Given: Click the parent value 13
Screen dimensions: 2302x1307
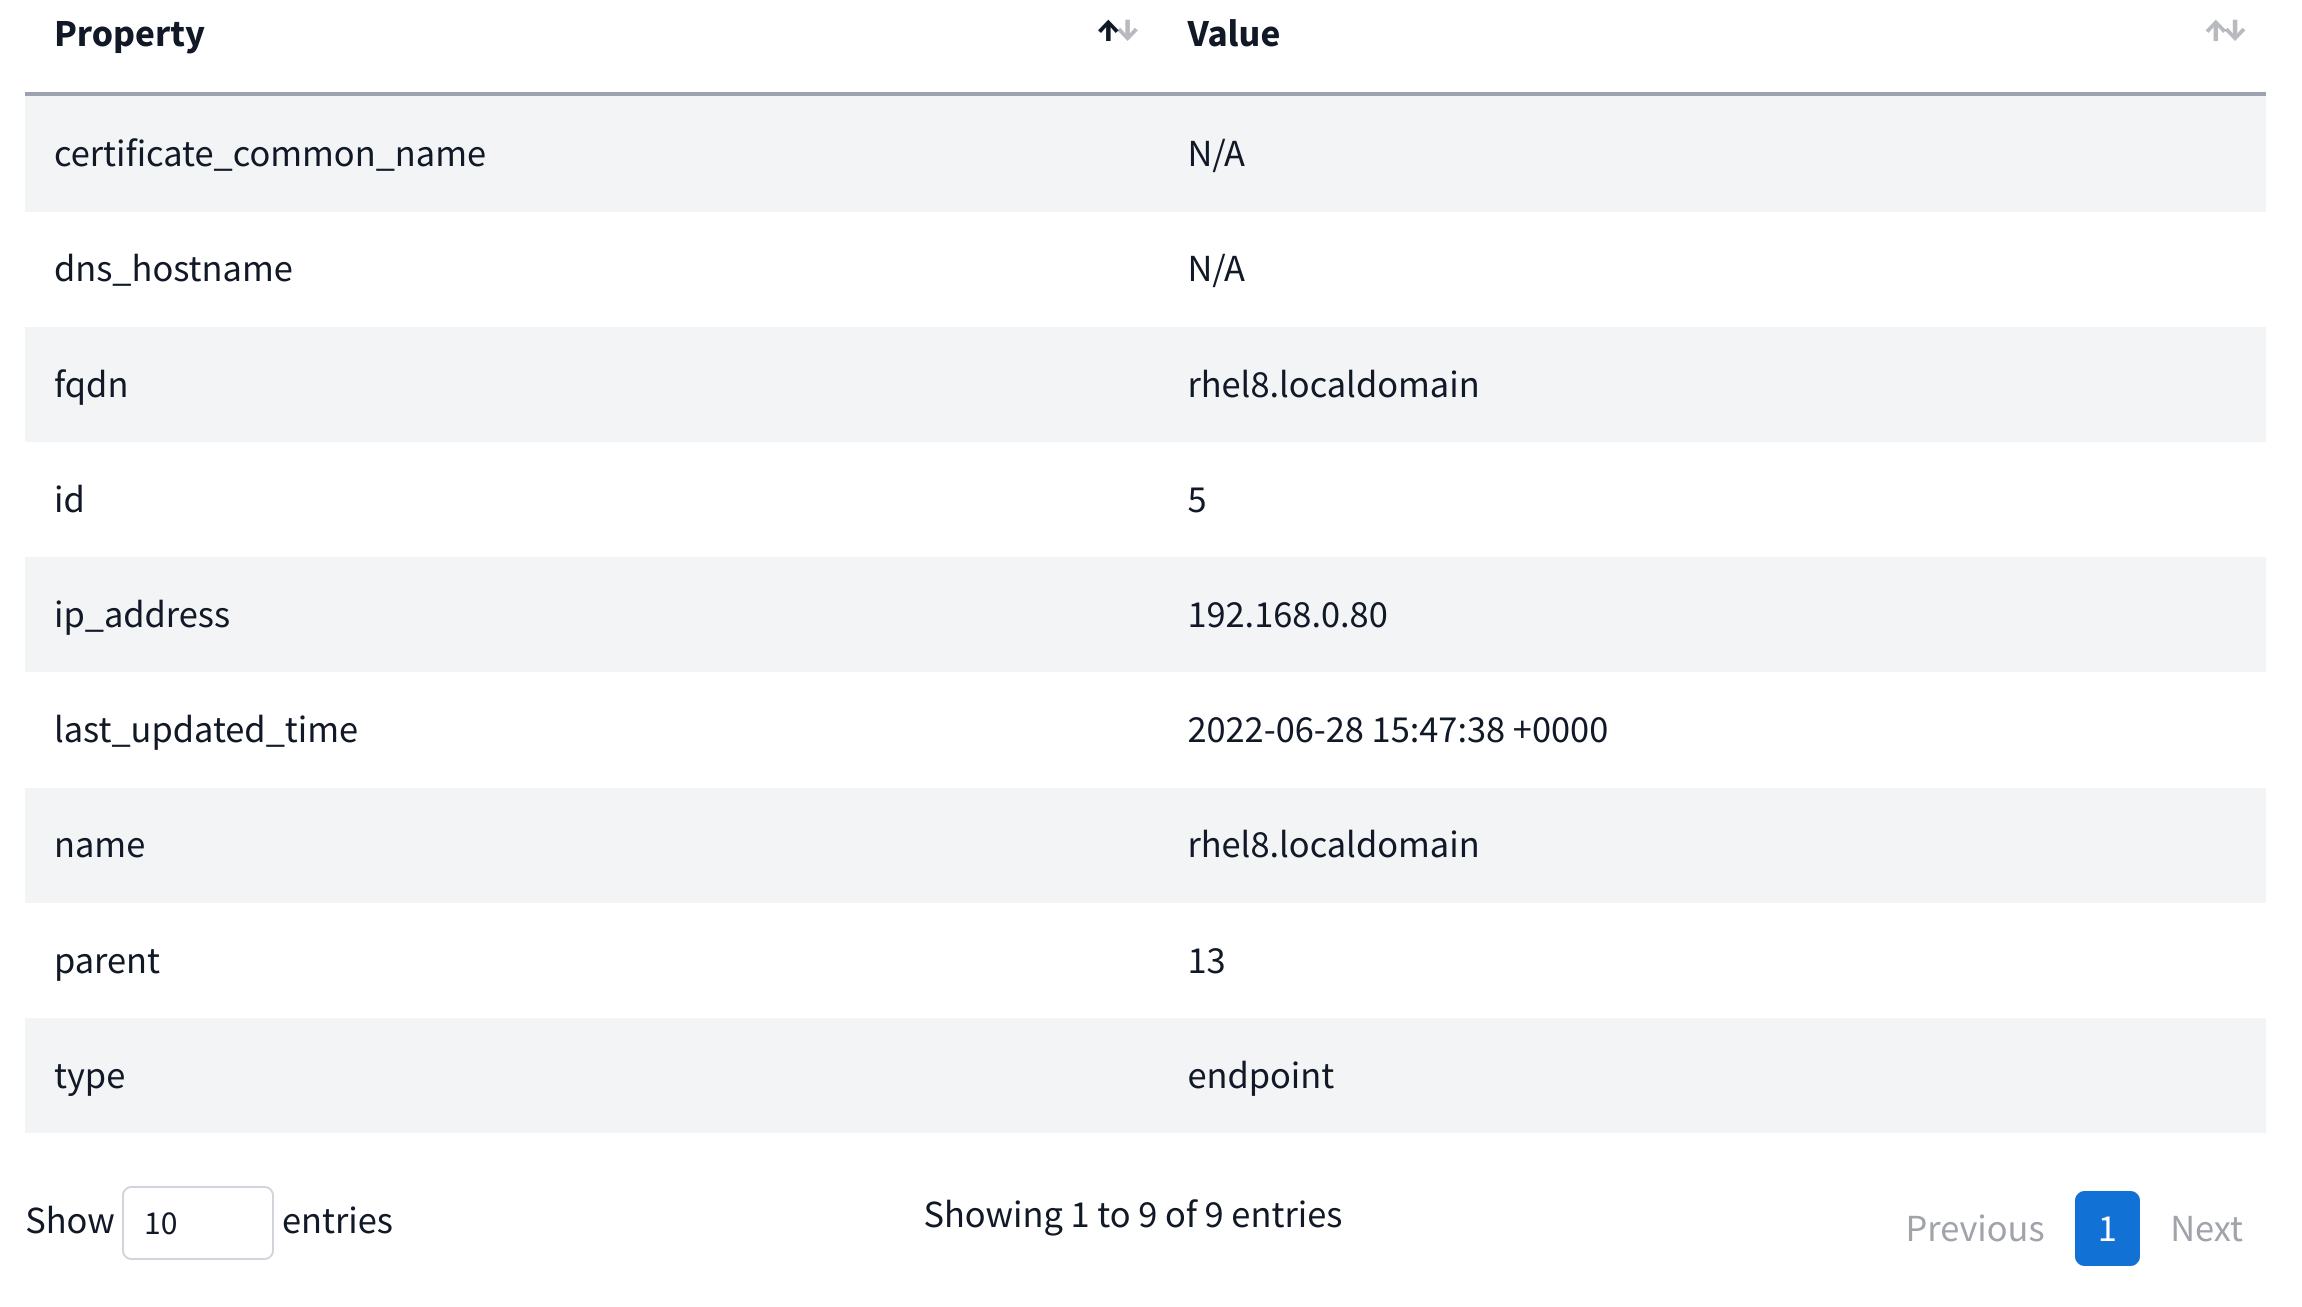Looking at the screenshot, I should click(1206, 961).
